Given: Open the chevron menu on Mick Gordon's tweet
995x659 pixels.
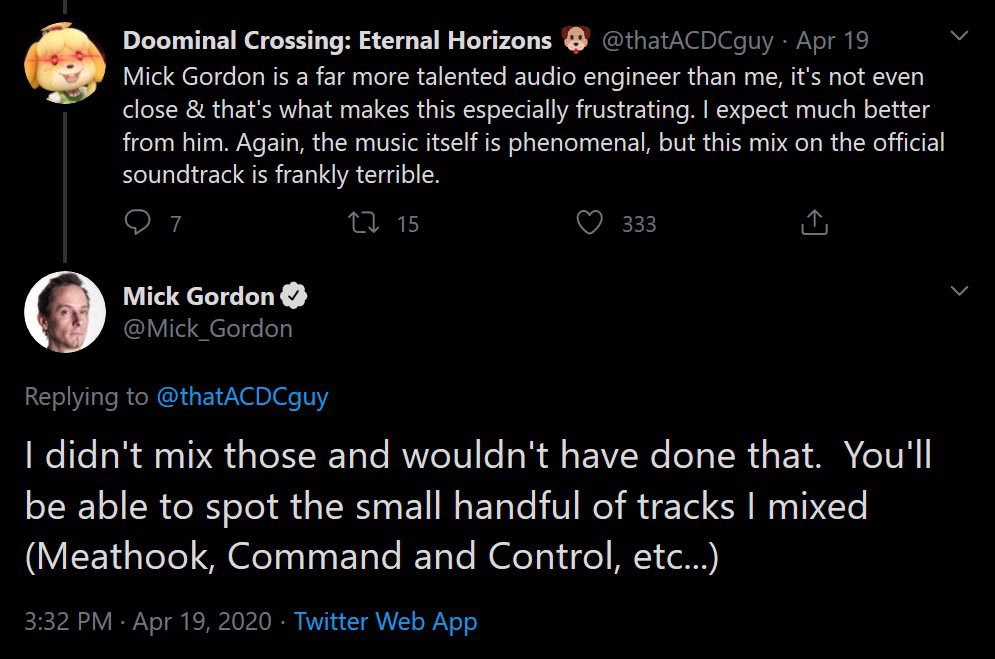Looking at the screenshot, I should (959, 291).
